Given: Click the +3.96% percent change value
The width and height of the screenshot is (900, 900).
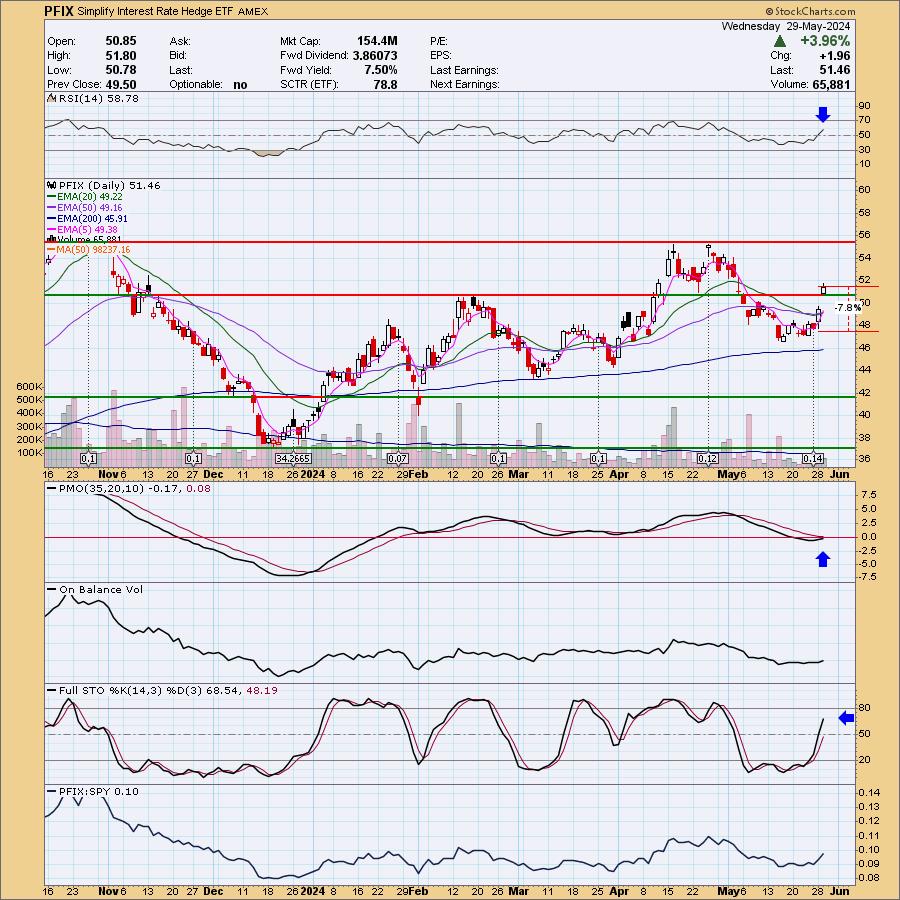Looking at the screenshot, I should coord(825,41).
